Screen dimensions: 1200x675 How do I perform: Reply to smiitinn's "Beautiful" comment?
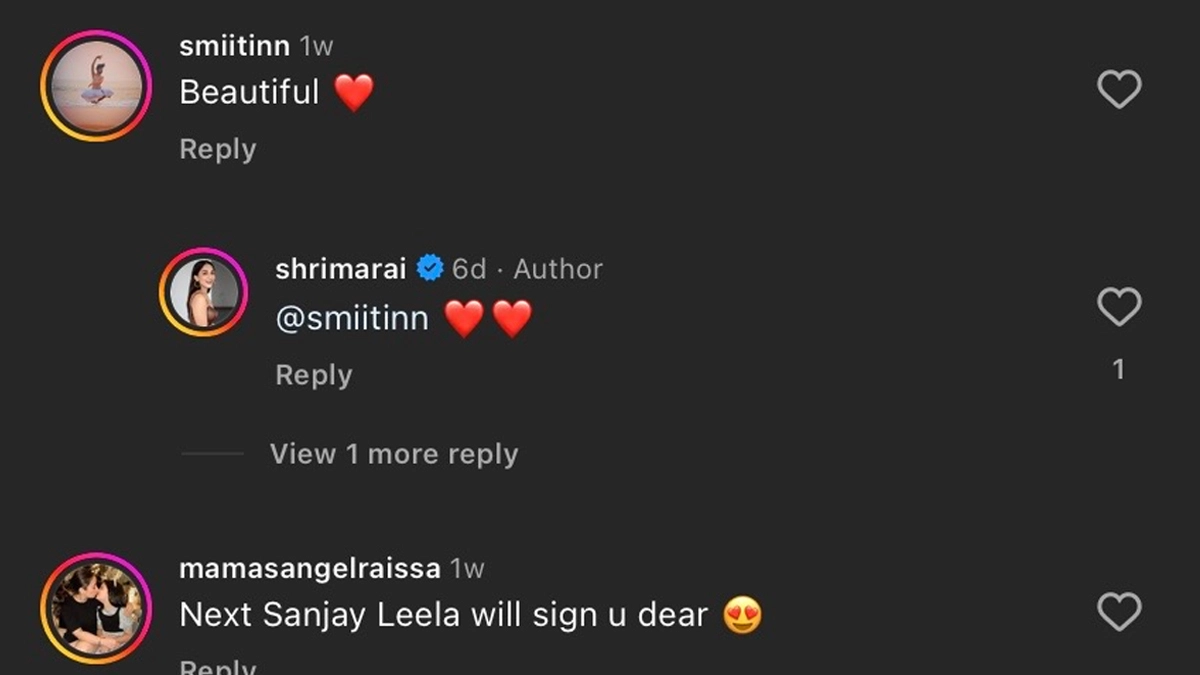[x=218, y=149]
